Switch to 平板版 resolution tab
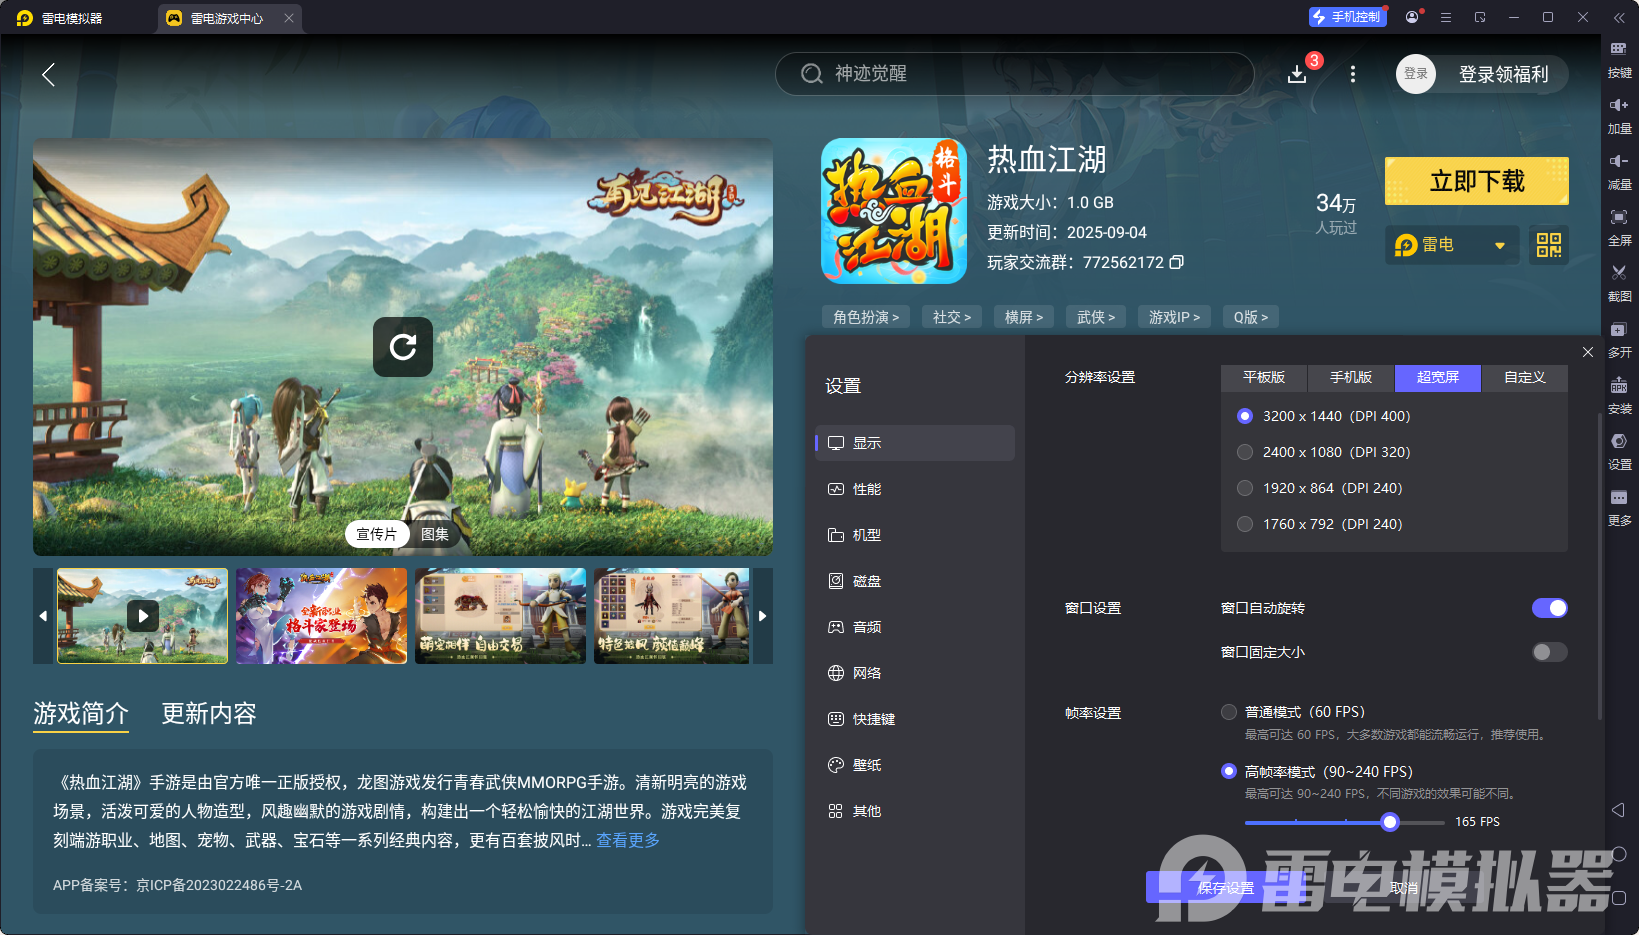The image size is (1639, 935). tap(1264, 377)
